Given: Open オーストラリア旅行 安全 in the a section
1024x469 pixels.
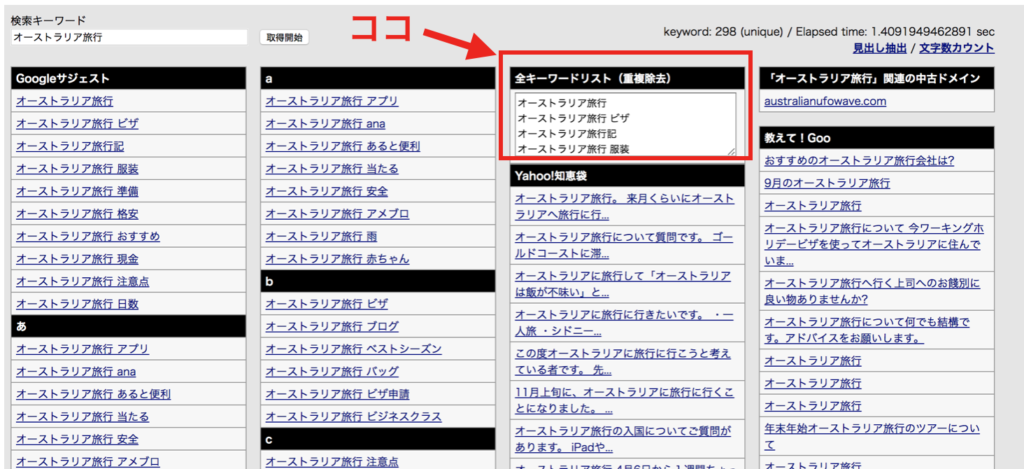Looking at the screenshot, I should [327, 191].
